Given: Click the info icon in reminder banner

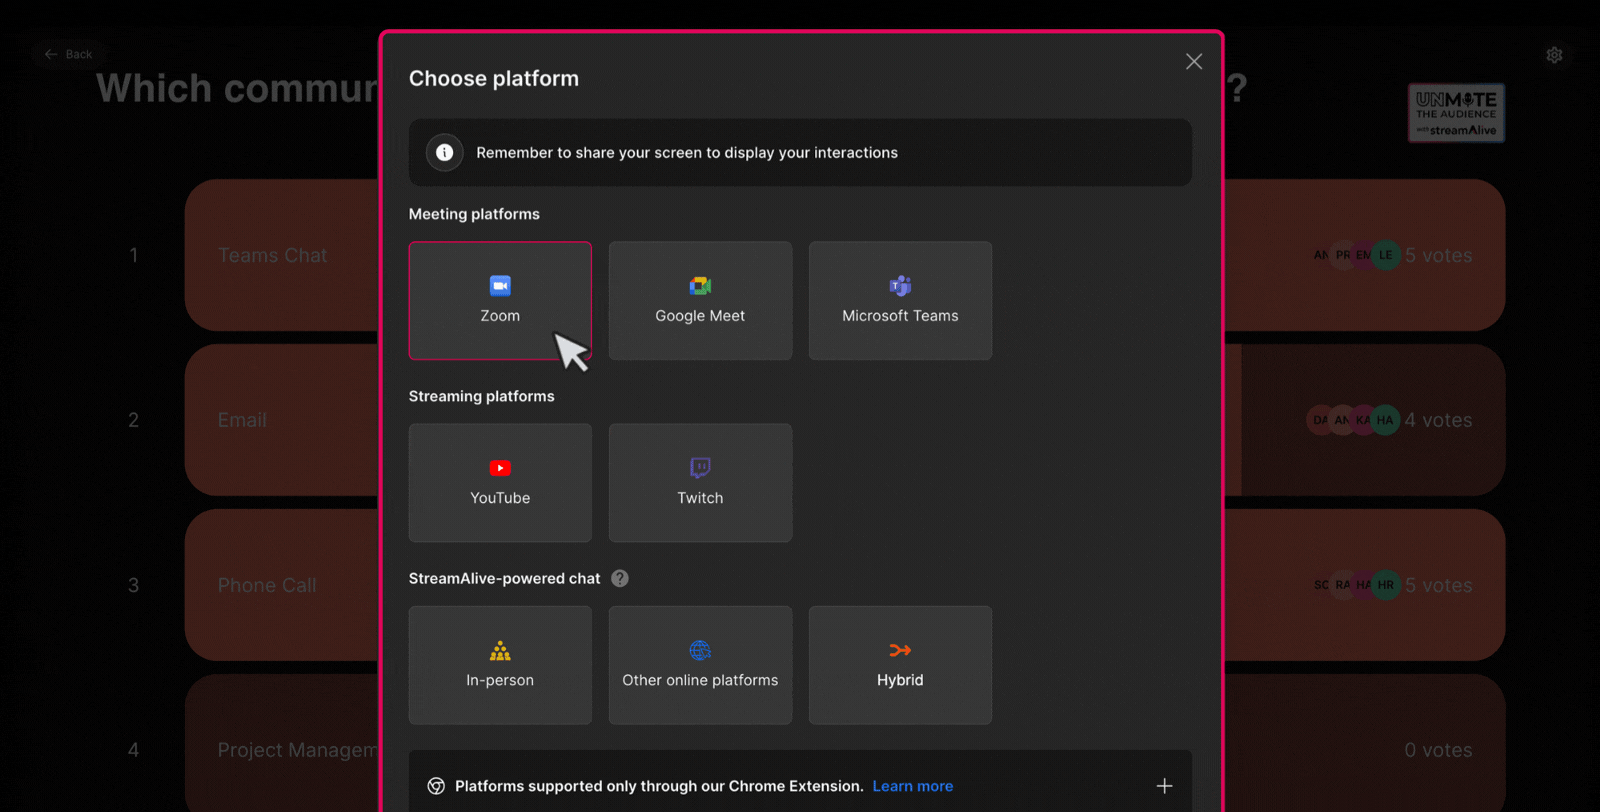Looking at the screenshot, I should pyautogui.click(x=445, y=153).
